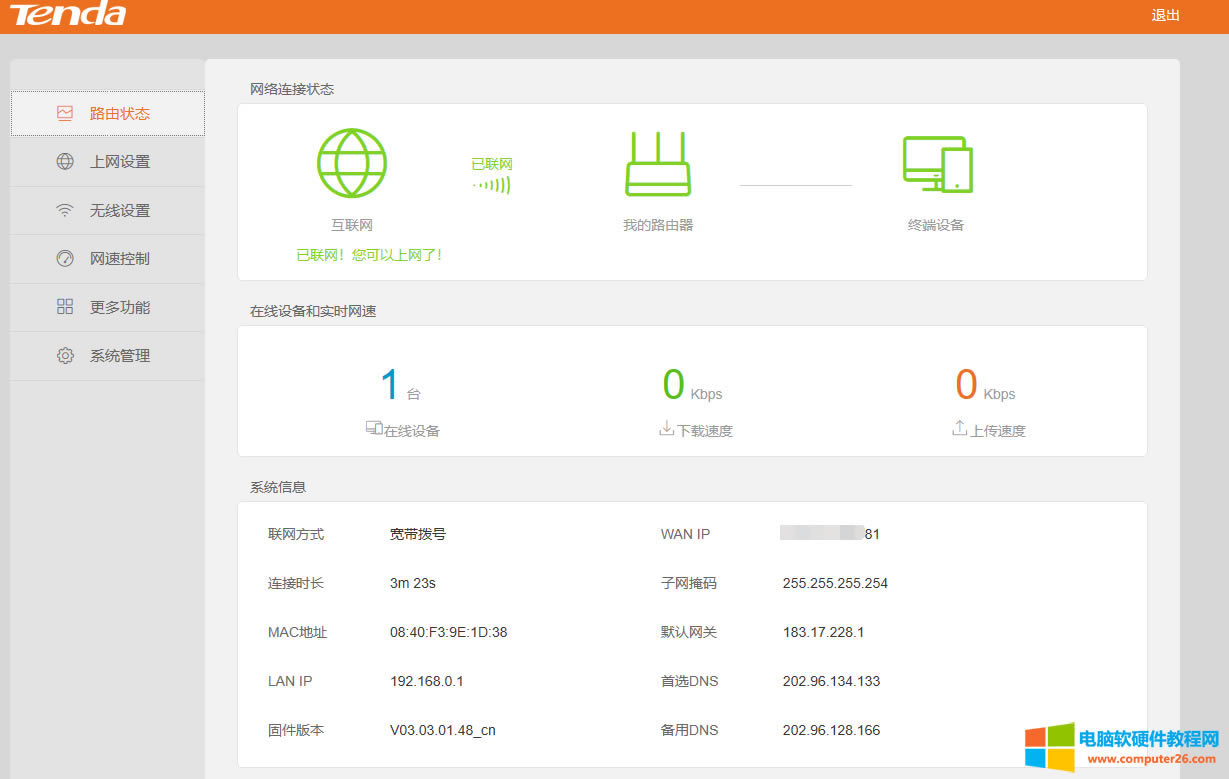Click the speedometer icon for 网速控制
1229x779 pixels.
point(63,258)
